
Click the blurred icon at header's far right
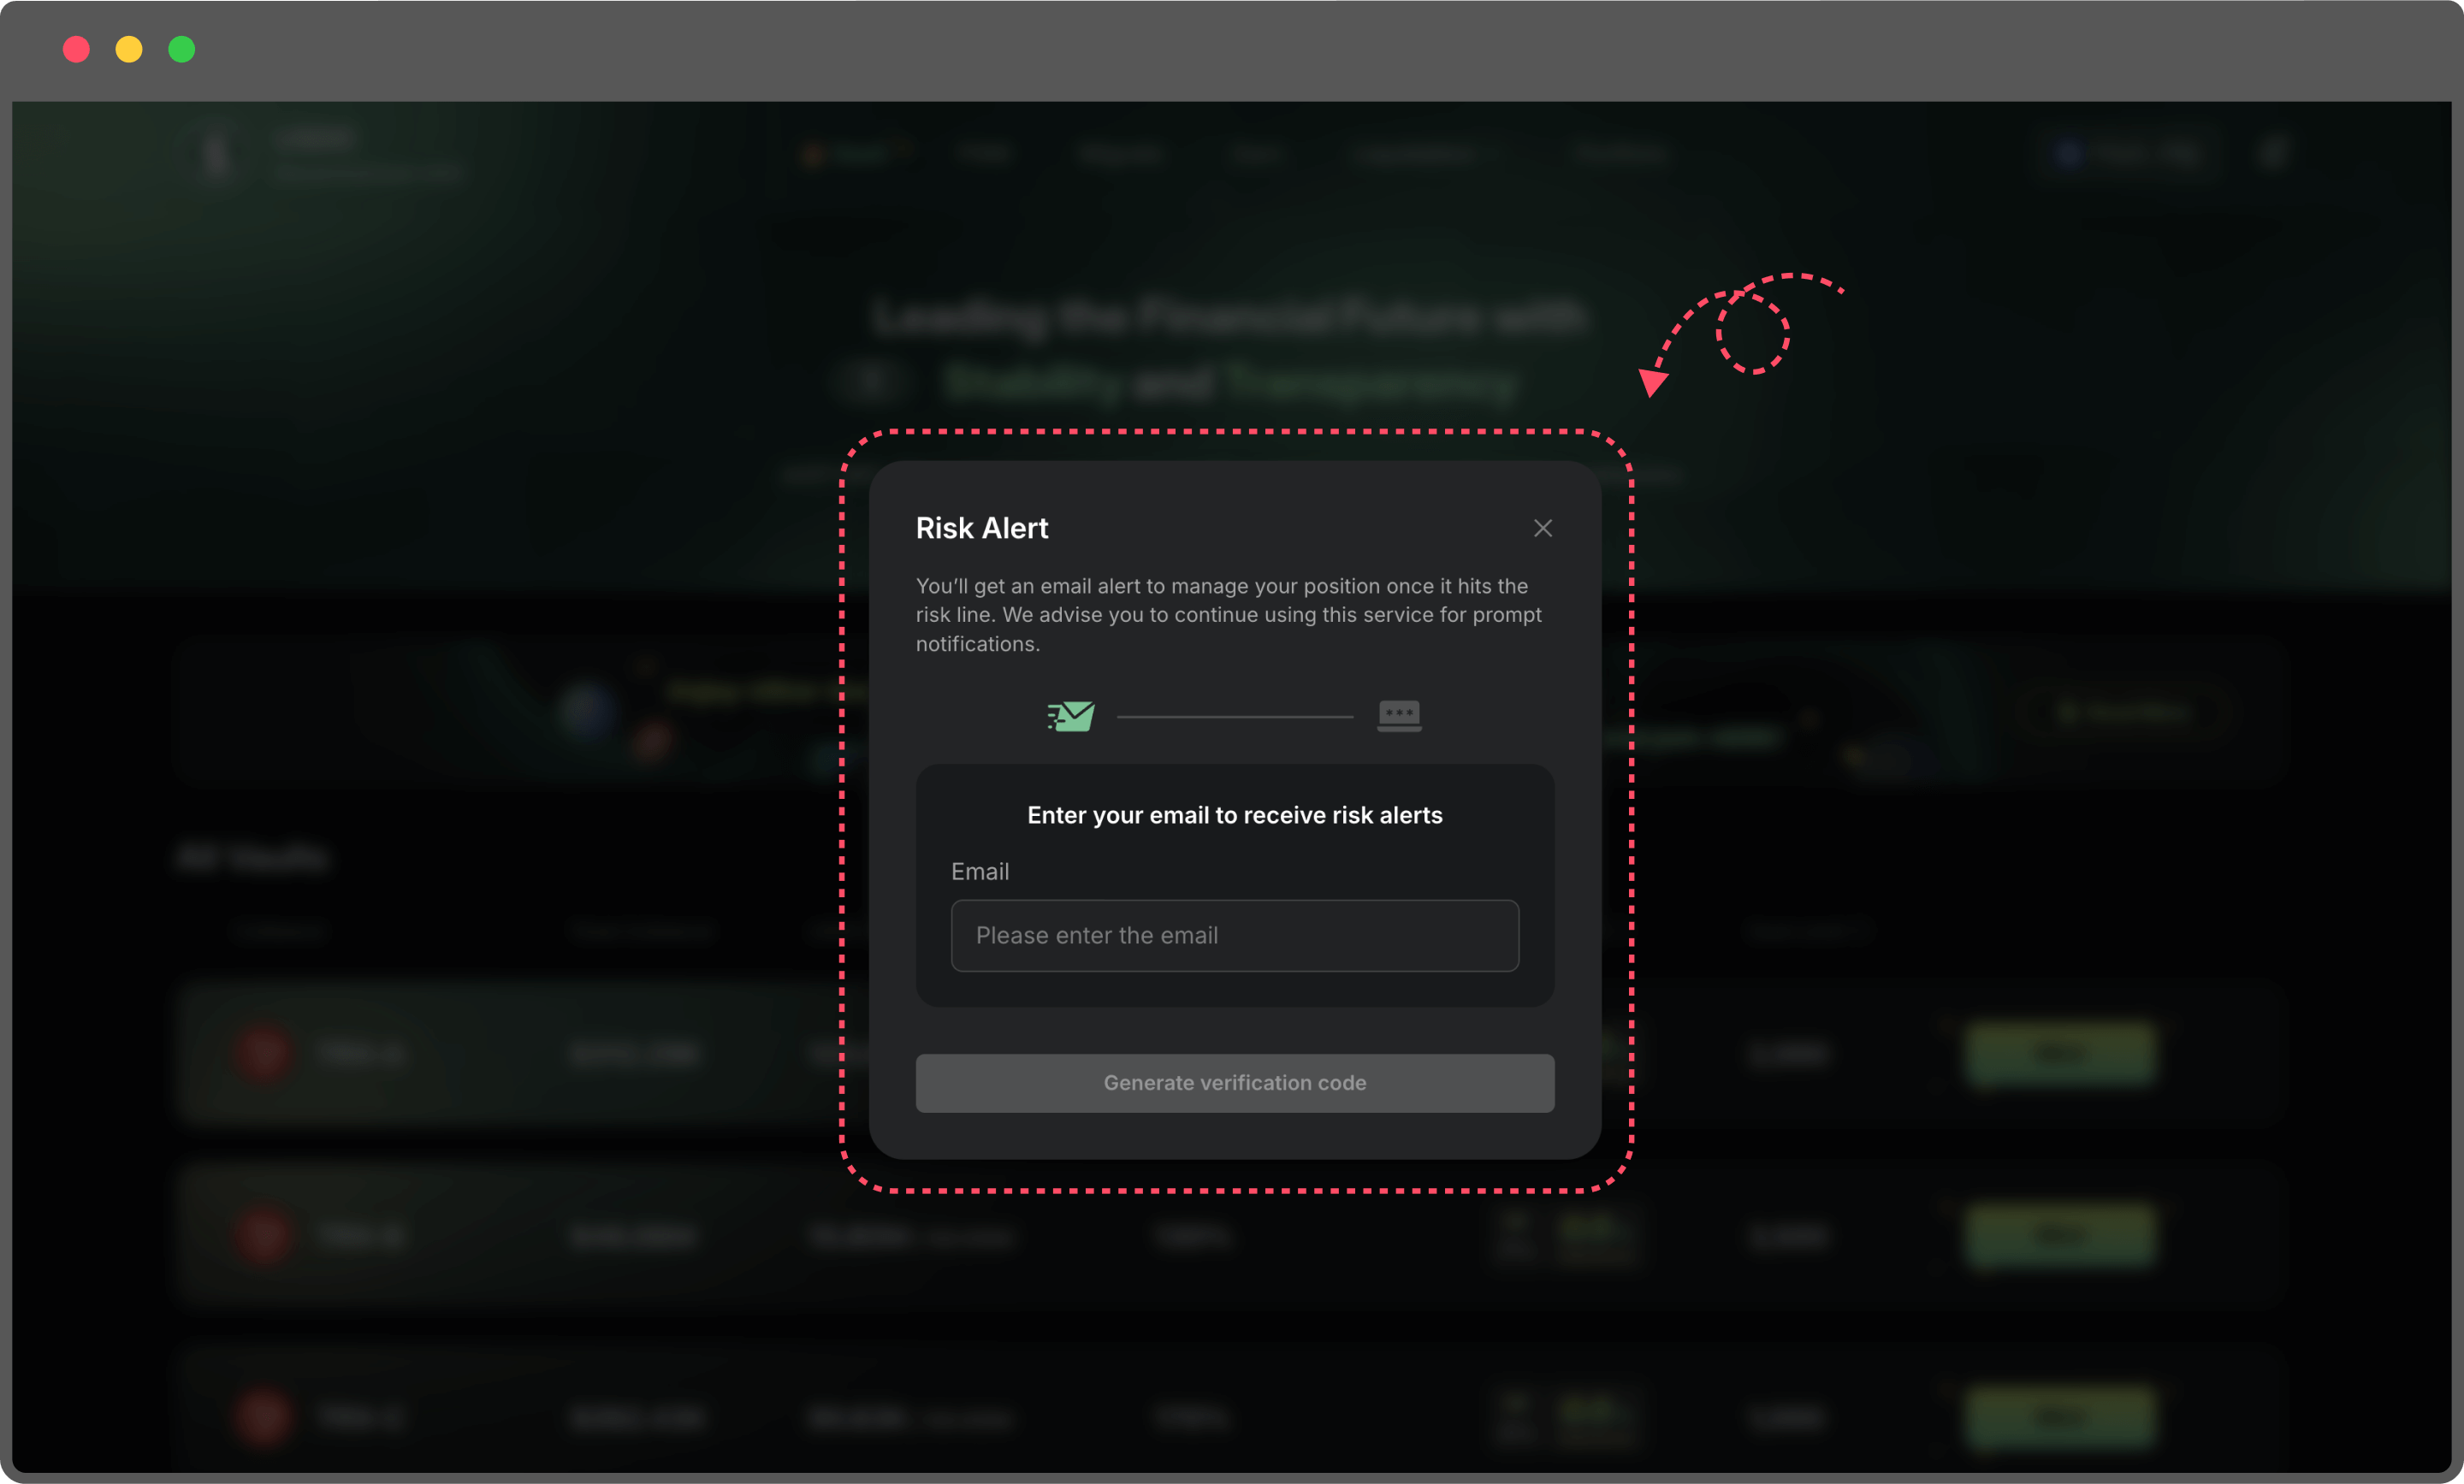tap(2273, 153)
